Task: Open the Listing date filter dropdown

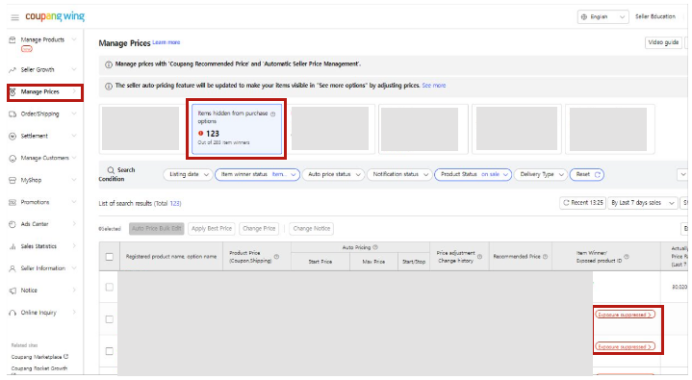Action: point(188,175)
